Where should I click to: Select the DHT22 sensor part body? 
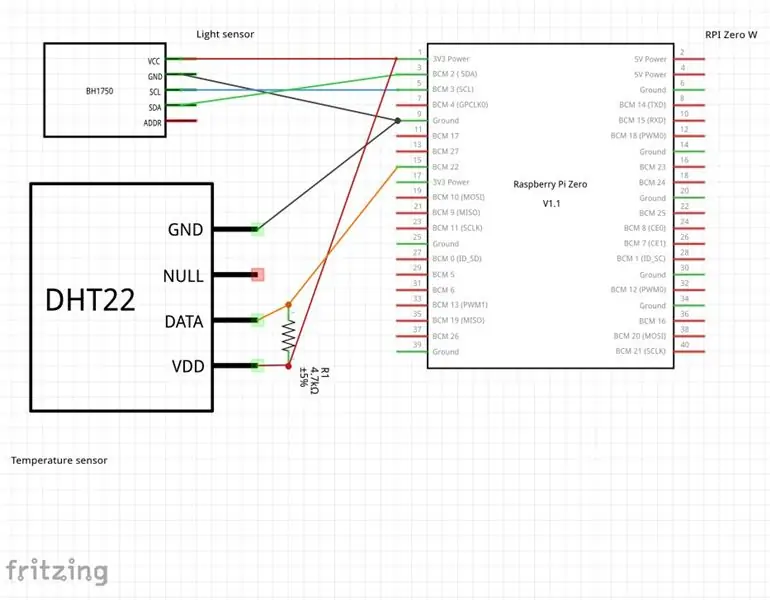[x=121, y=297]
